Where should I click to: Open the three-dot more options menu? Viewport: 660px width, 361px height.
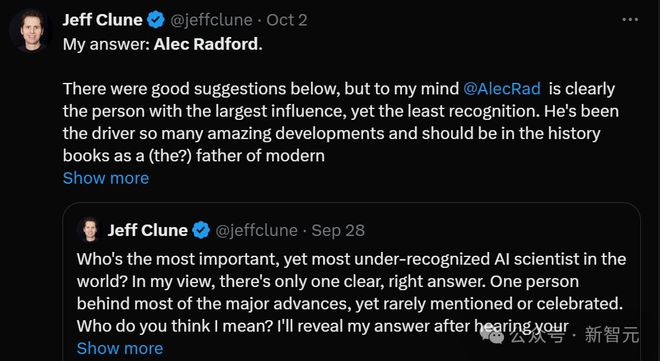pyautogui.click(x=630, y=19)
